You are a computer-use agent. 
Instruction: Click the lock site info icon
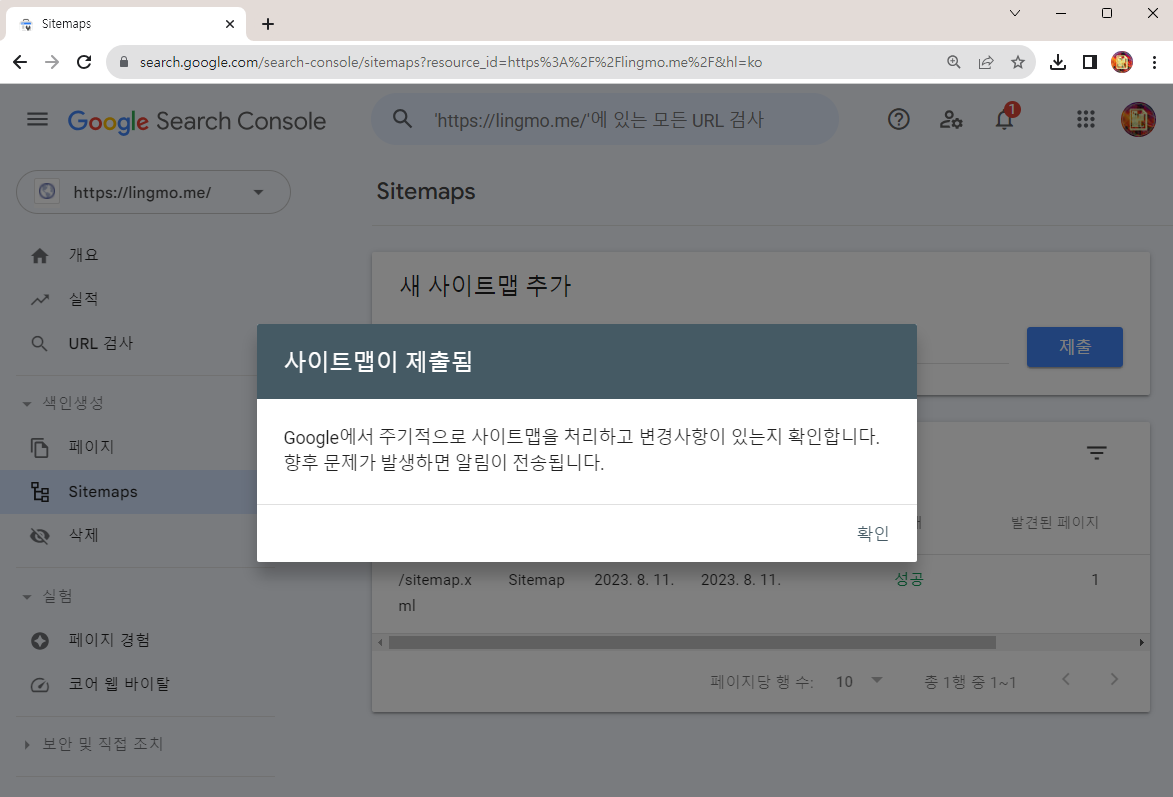[x=124, y=62]
